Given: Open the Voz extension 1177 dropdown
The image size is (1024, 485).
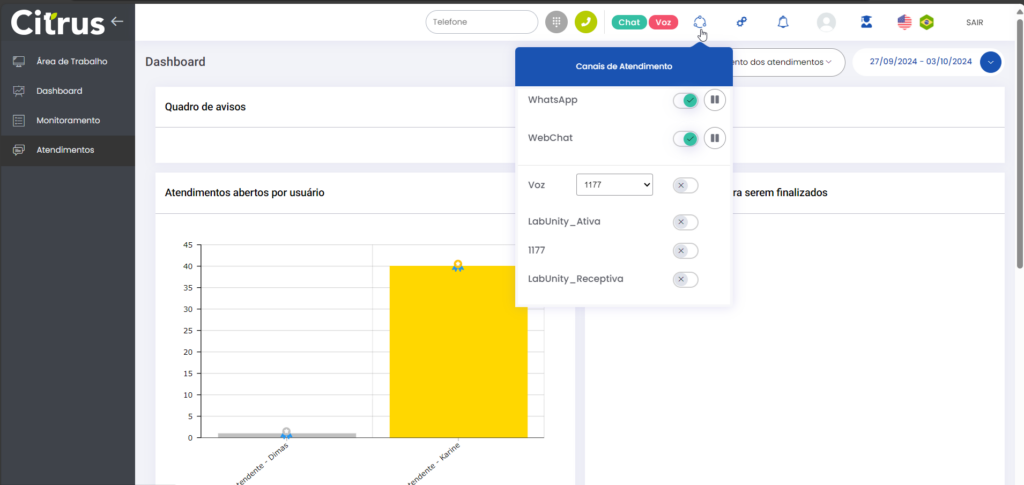Looking at the screenshot, I should tap(614, 185).
